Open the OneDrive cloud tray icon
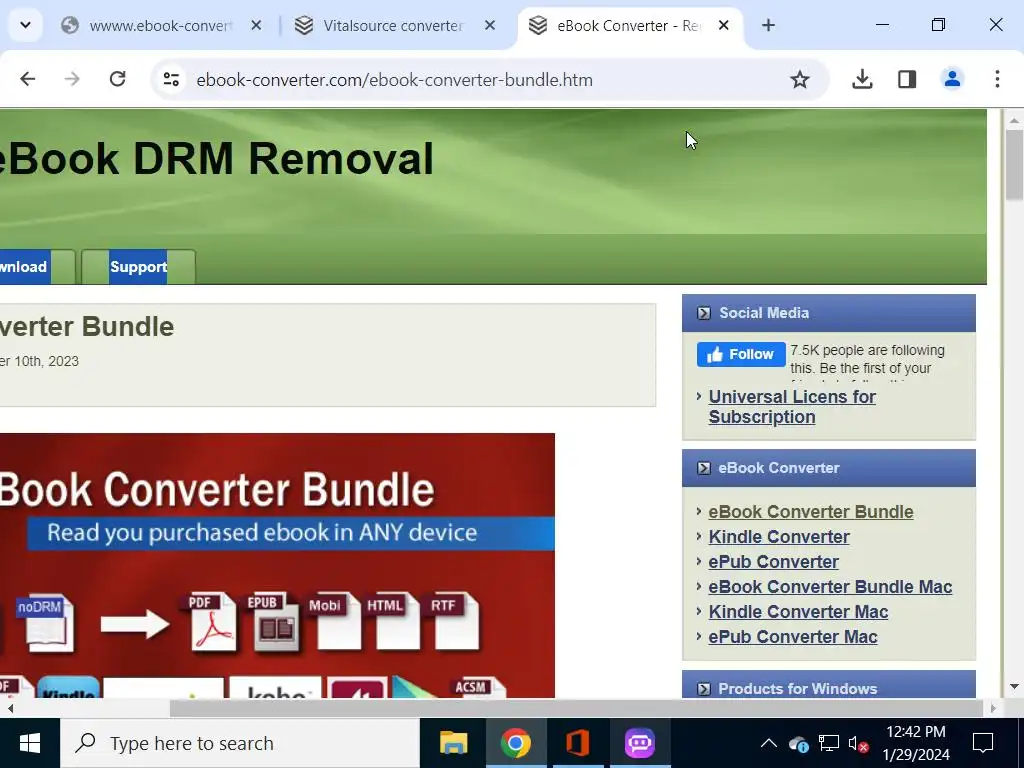Image resolution: width=1024 pixels, height=768 pixels. (x=799, y=743)
